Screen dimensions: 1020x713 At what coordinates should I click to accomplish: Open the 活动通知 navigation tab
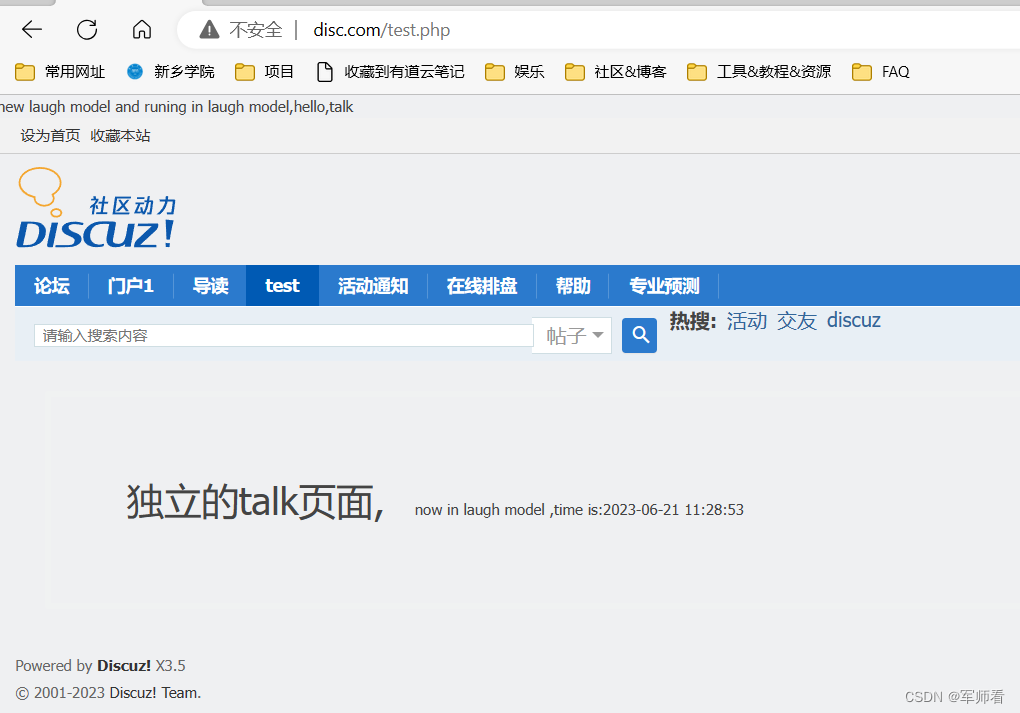372,286
